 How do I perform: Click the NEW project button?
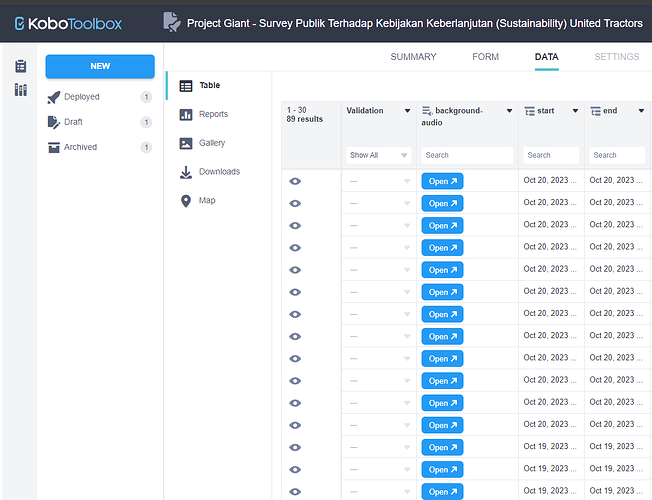click(100, 66)
